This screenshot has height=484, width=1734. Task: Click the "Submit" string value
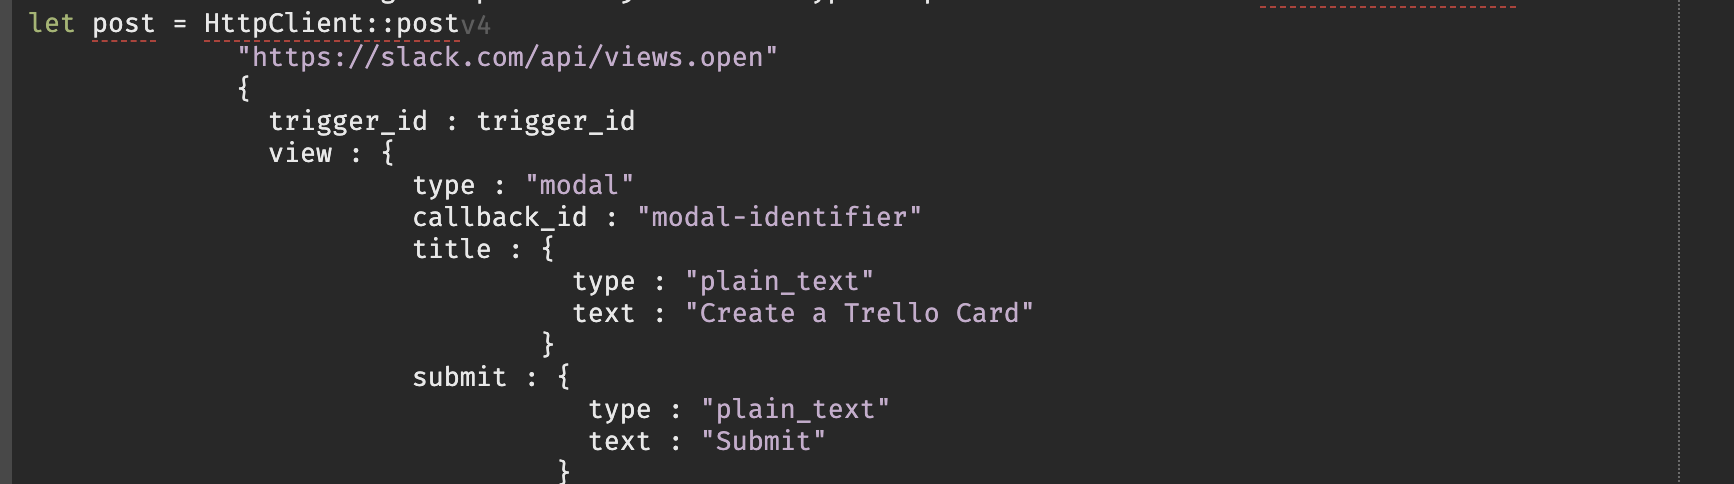point(763,441)
